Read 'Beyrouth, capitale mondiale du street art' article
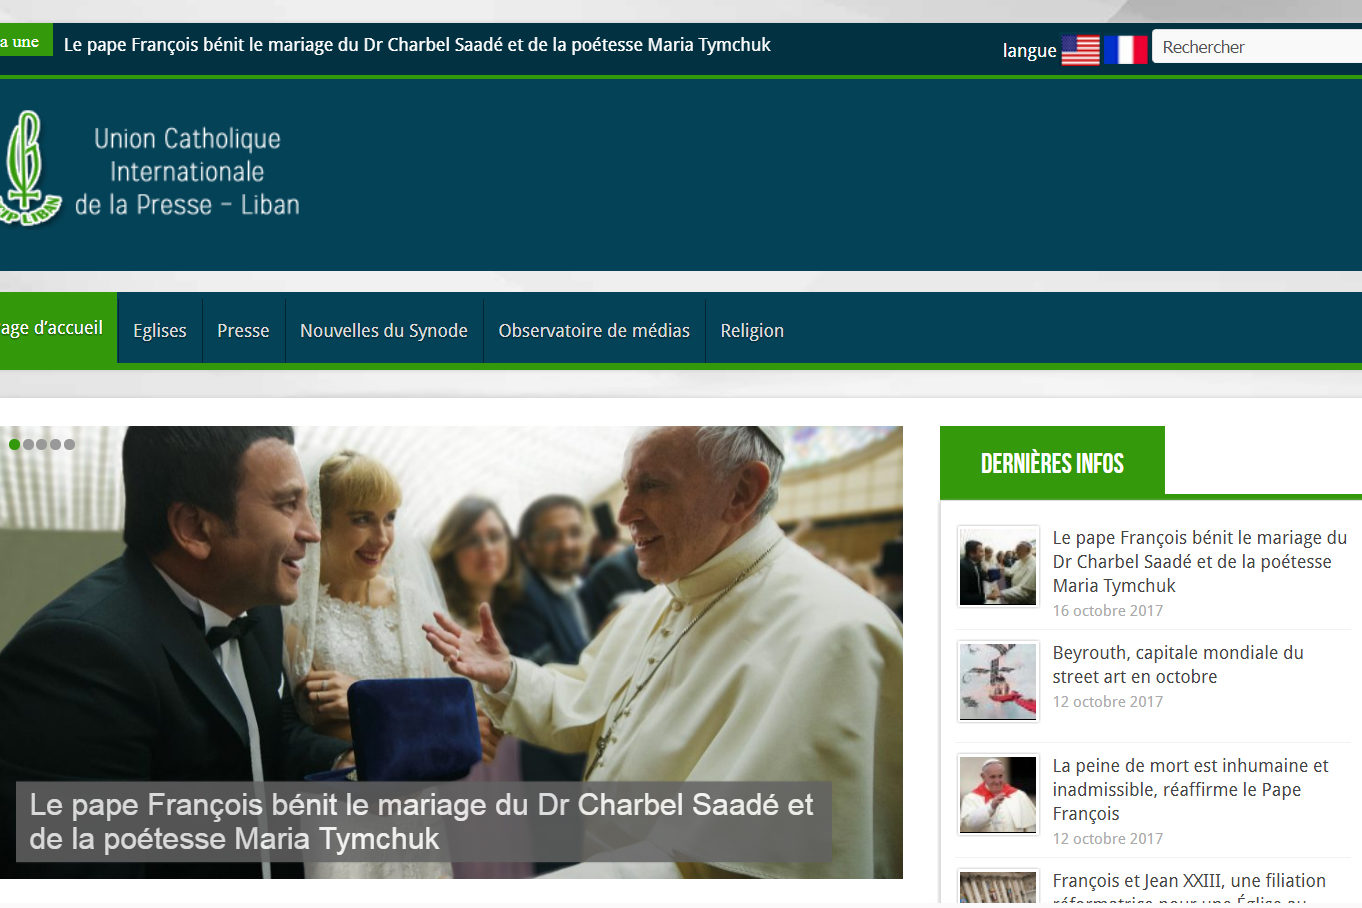The width and height of the screenshot is (1362, 908). [1177, 665]
